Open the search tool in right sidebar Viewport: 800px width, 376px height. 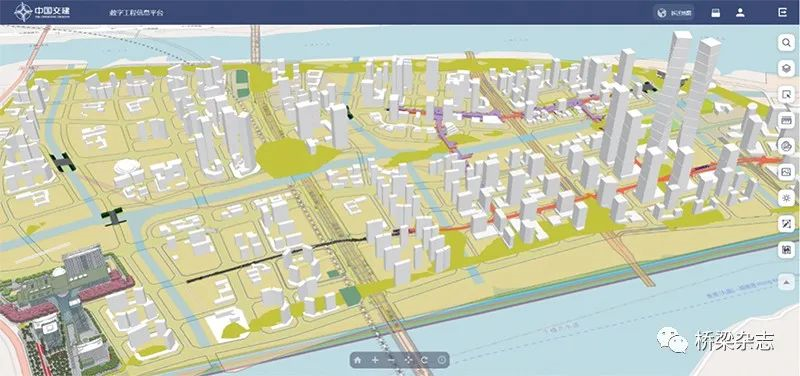point(786,43)
